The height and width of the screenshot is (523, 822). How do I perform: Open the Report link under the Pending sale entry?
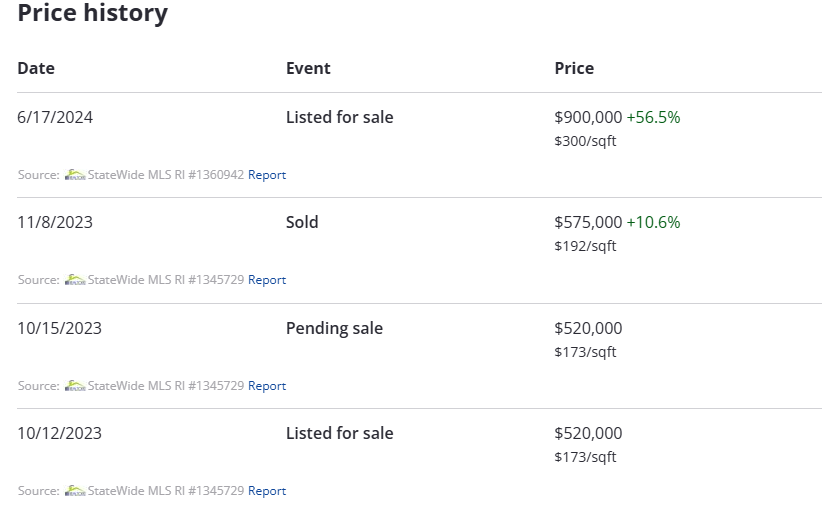click(x=267, y=385)
